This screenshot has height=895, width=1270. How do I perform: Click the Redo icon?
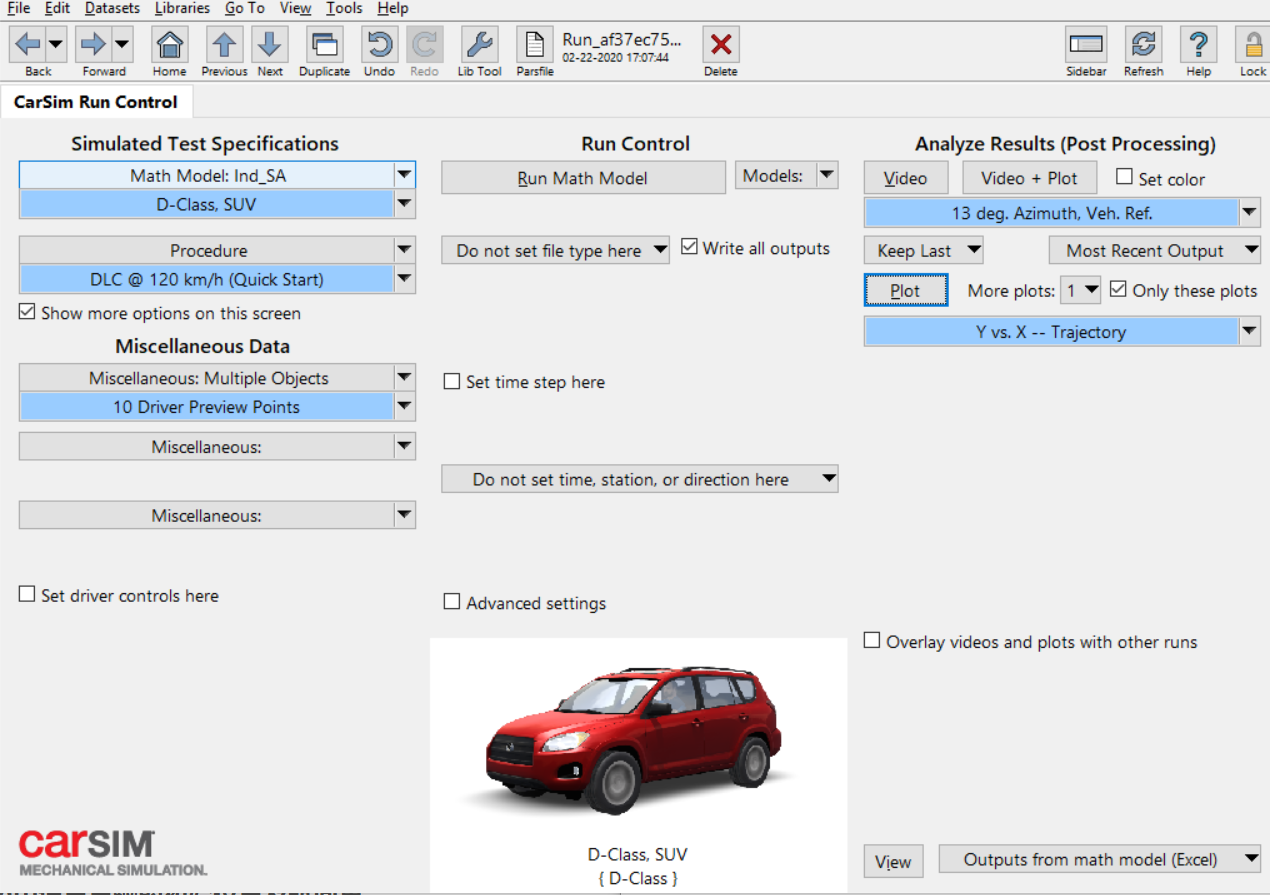click(424, 44)
